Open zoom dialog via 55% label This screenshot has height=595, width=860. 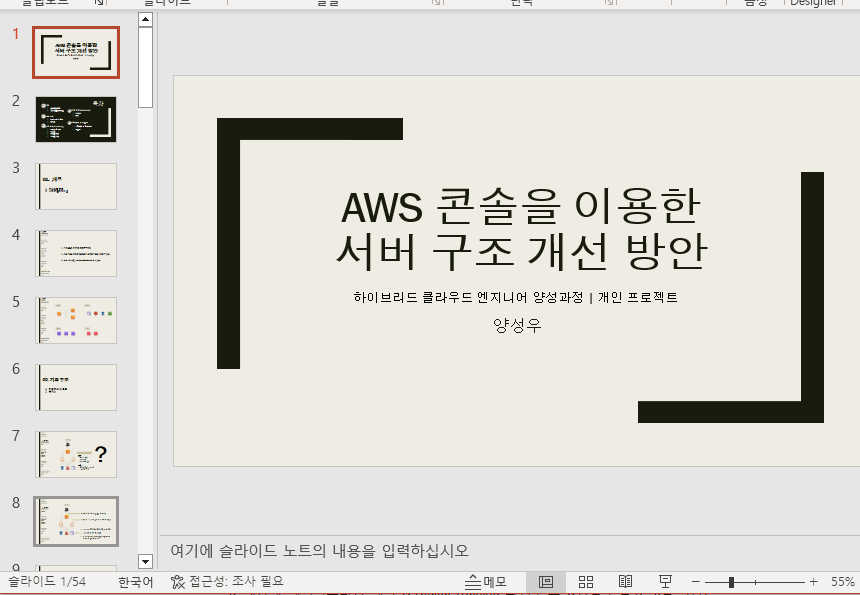pyautogui.click(x=842, y=582)
